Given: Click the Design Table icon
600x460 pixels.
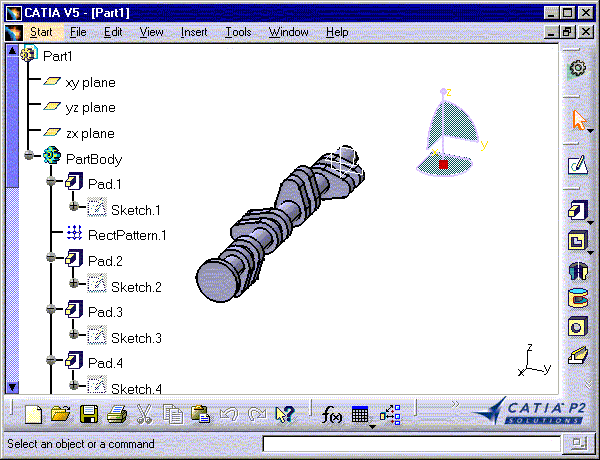Looking at the screenshot, I should point(361,414).
